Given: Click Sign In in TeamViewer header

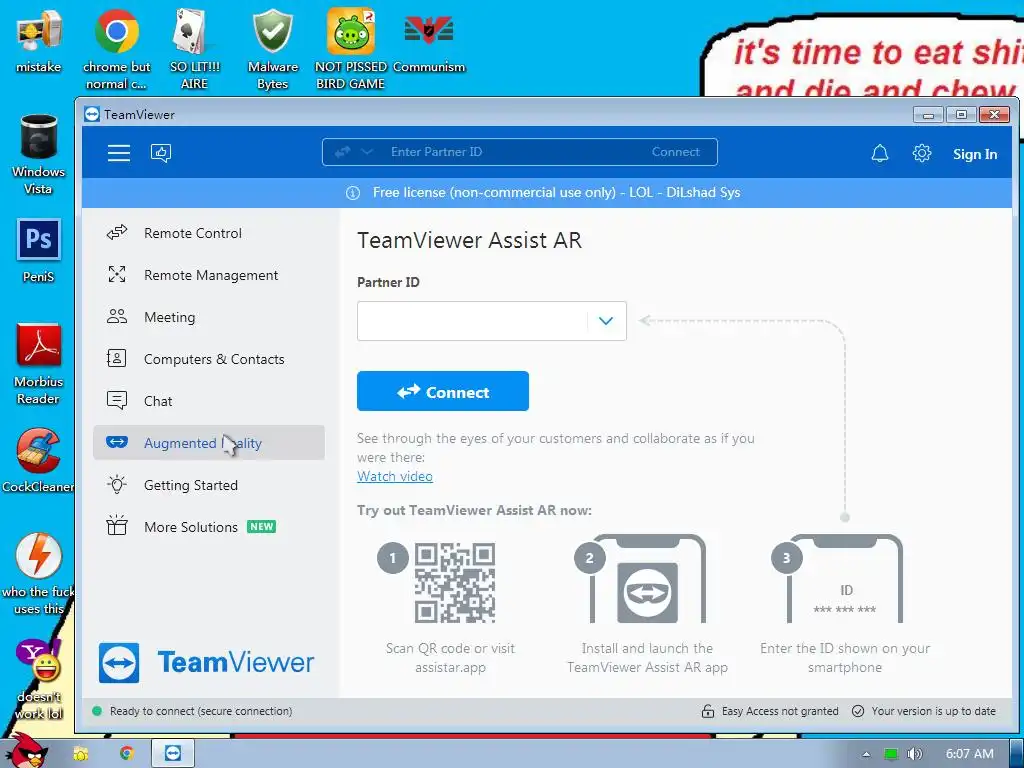Looking at the screenshot, I should pos(974,154).
